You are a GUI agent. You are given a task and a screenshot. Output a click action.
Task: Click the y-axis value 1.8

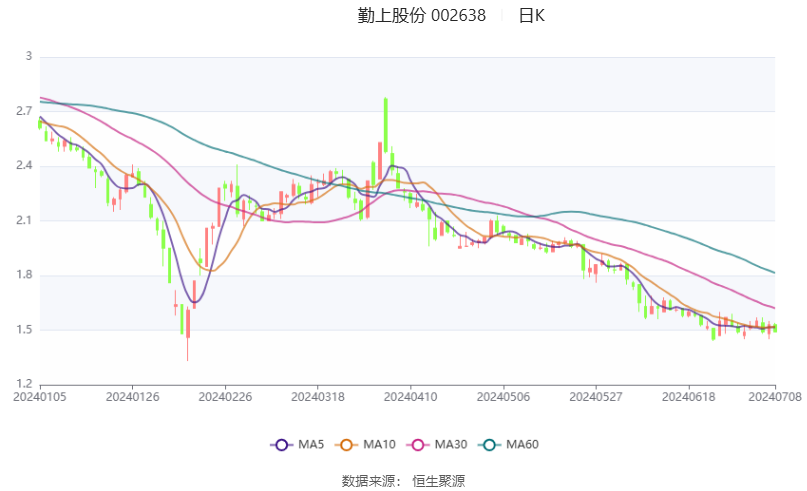[24, 274]
